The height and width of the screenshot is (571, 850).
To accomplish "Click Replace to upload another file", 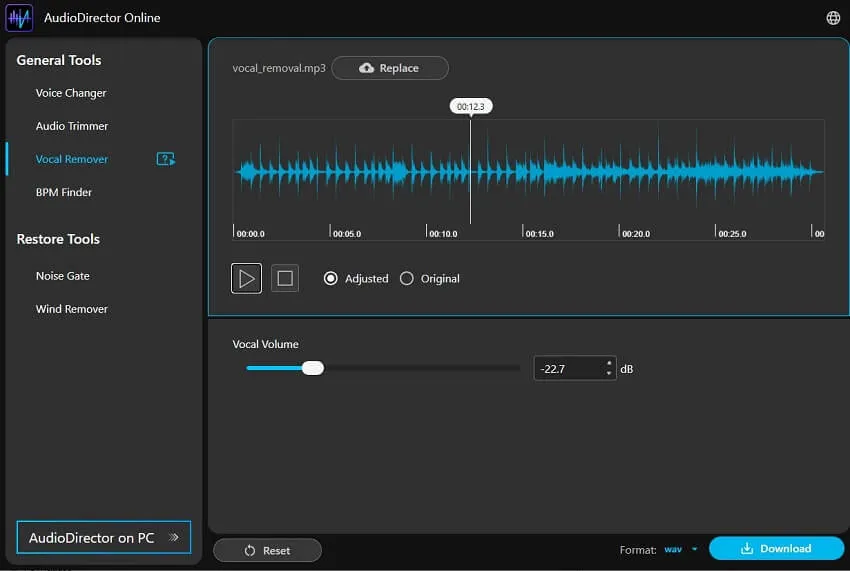I will tap(390, 68).
